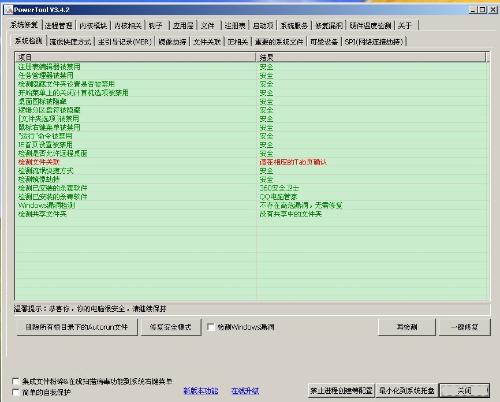Open the 启动项 tab
This screenshot has height=402, width=500.
click(263, 25)
